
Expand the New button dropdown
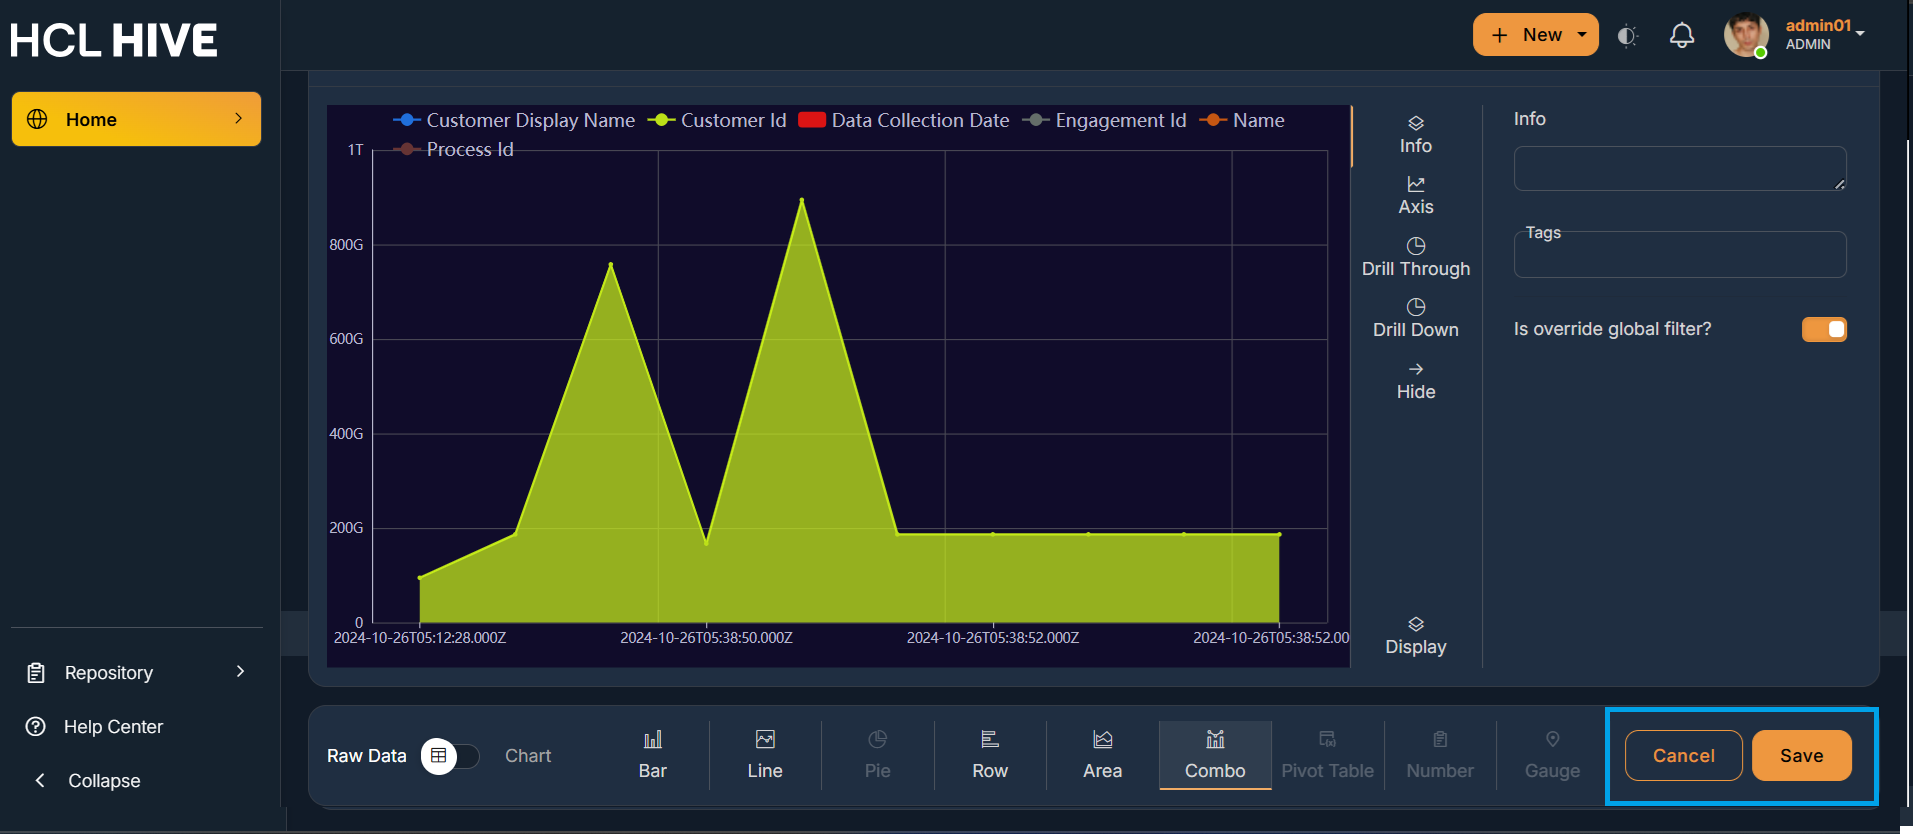(1582, 35)
